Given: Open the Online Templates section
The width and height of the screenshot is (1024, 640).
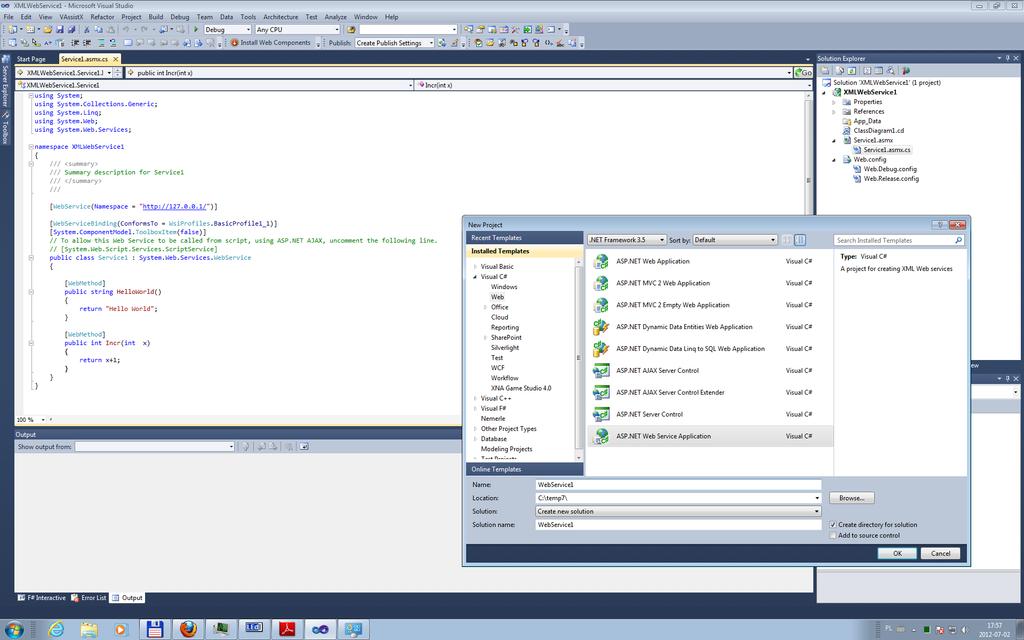Looking at the screenshot, I should pos(524,469).
